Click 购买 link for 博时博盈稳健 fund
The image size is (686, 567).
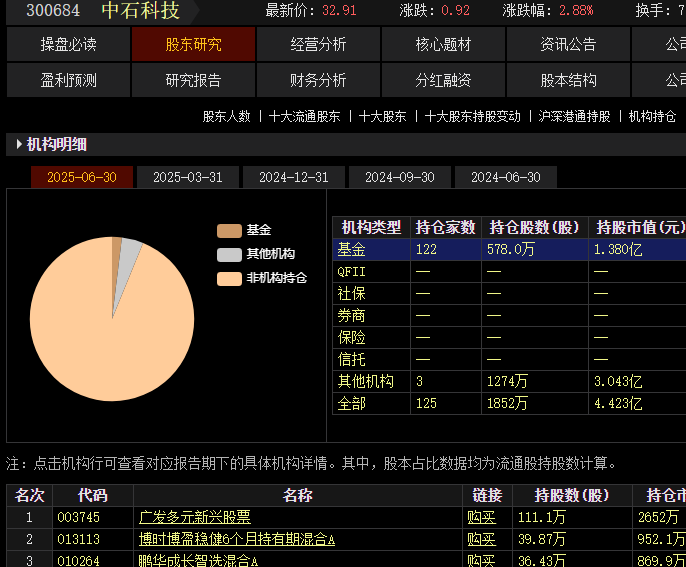point(482,539)
